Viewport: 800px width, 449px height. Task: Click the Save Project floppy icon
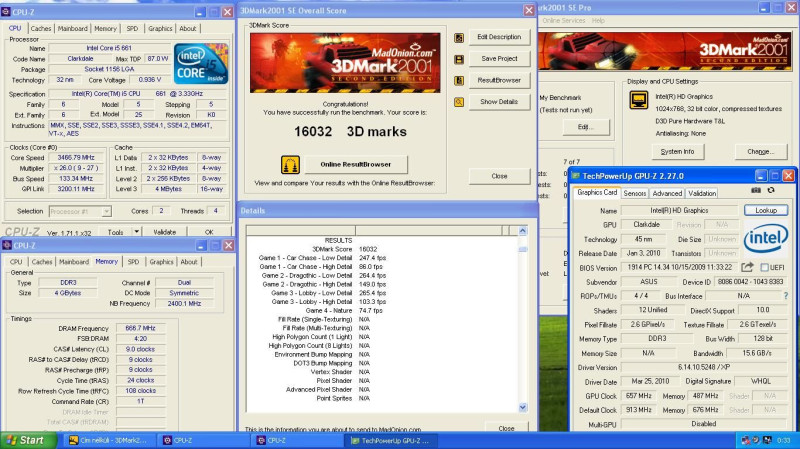point(459,59)
